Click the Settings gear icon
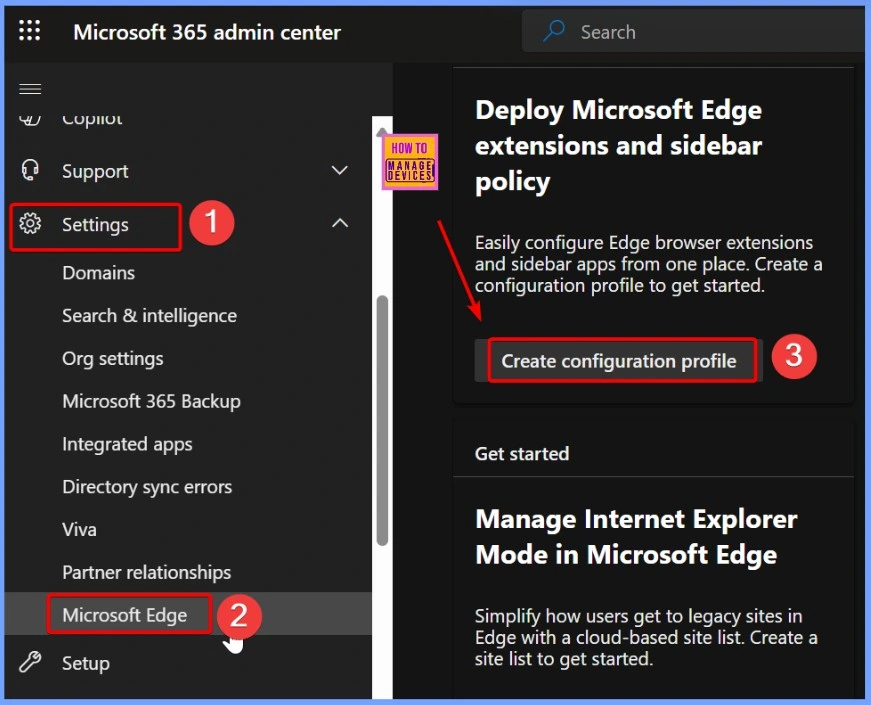 (30, 223)
